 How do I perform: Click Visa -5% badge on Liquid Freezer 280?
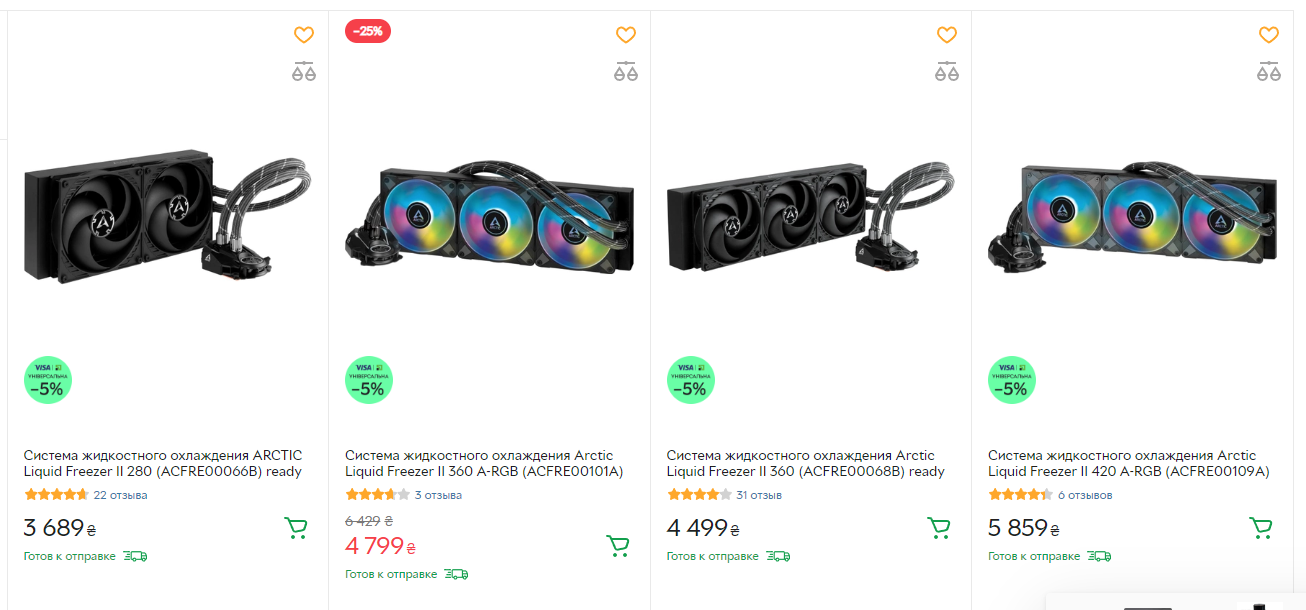pyautogui.click(x=48, y=380)
